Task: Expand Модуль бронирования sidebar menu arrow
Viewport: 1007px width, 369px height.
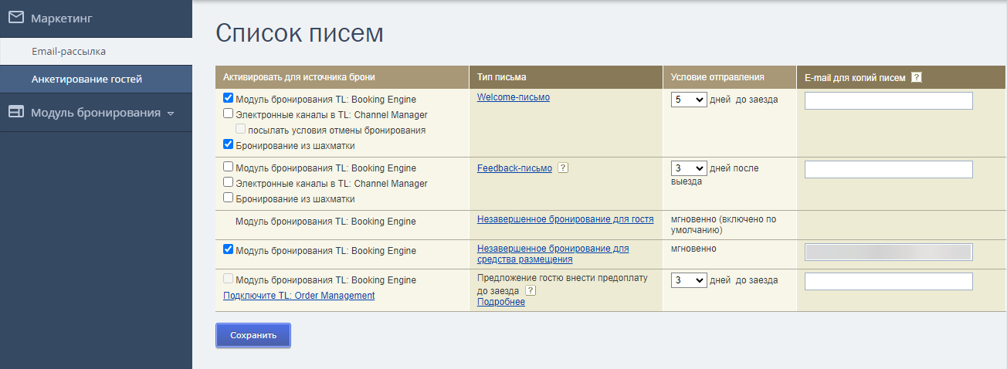Action: click(x=170, y=114)
